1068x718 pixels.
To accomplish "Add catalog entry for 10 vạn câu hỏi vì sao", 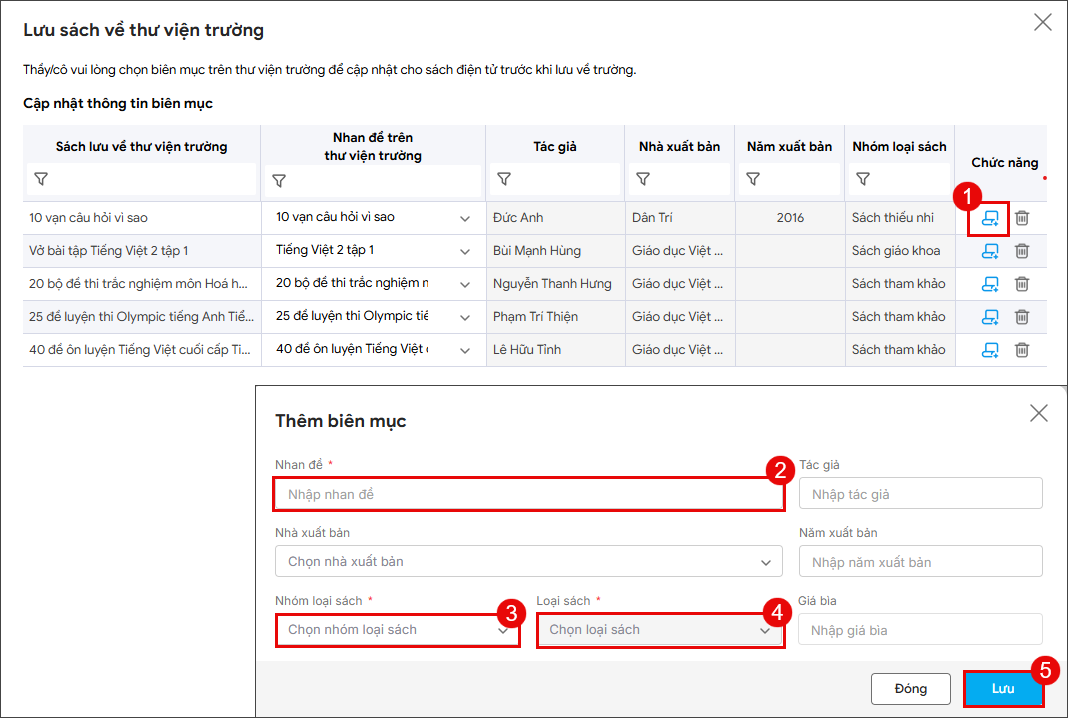I will 990,218.
